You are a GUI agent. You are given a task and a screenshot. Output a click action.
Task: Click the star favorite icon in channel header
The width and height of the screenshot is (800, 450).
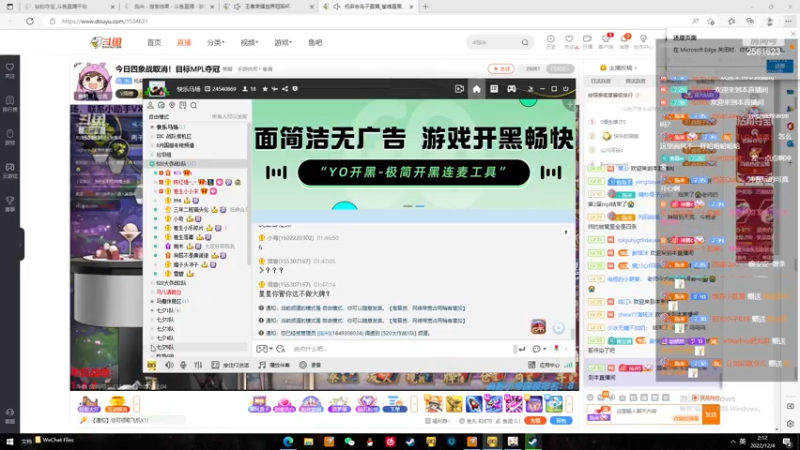(x=265, y=89)
